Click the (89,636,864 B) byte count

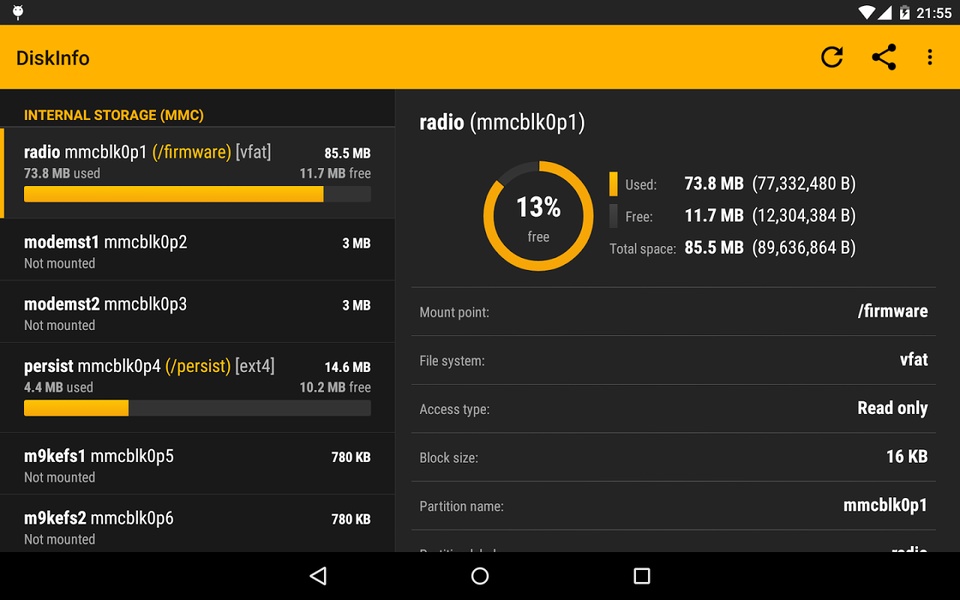[804, 247]
